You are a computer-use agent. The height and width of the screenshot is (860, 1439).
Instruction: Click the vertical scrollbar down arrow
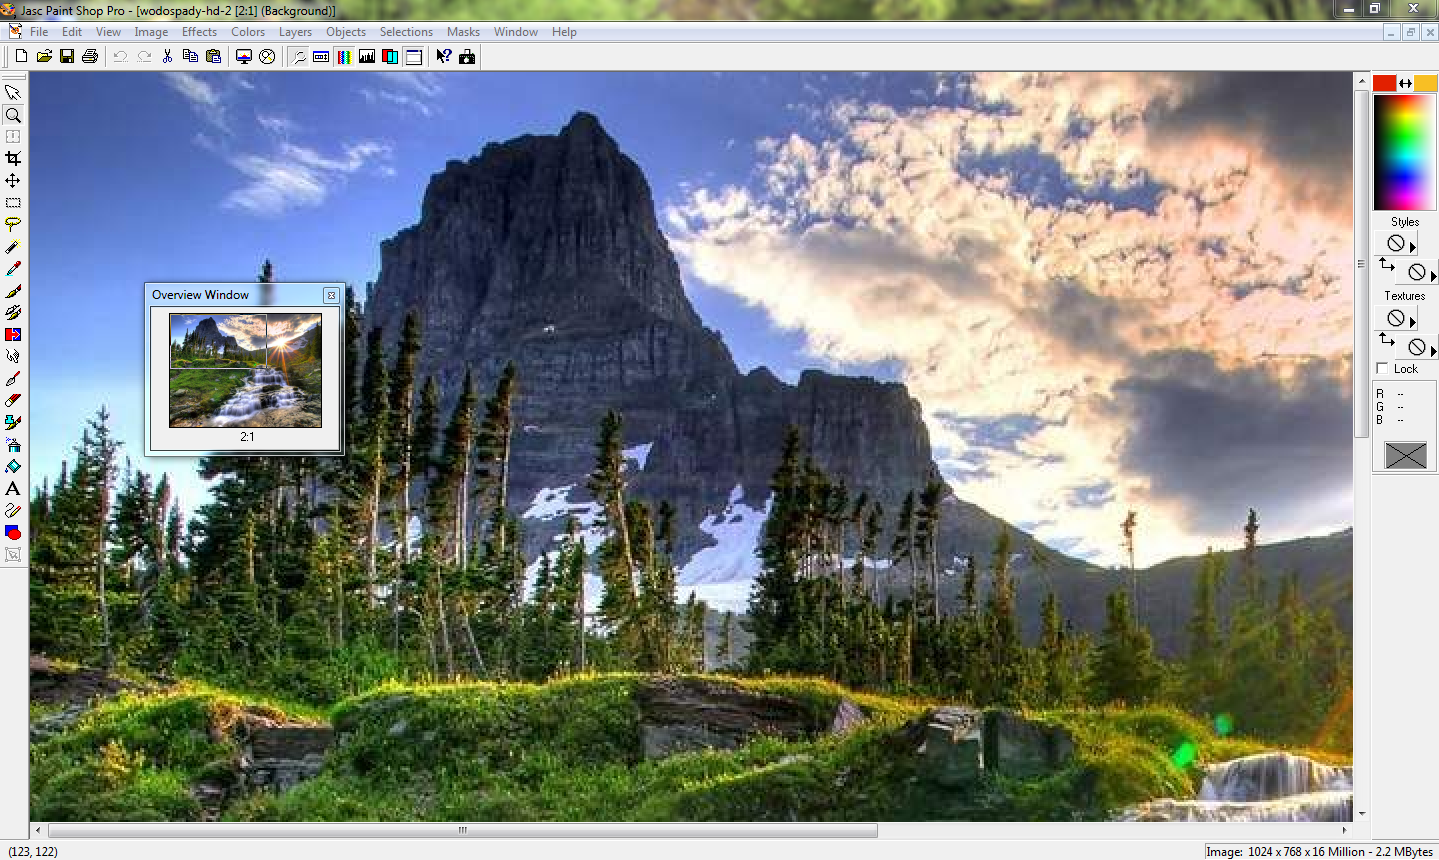click(x=1361, y=814)
